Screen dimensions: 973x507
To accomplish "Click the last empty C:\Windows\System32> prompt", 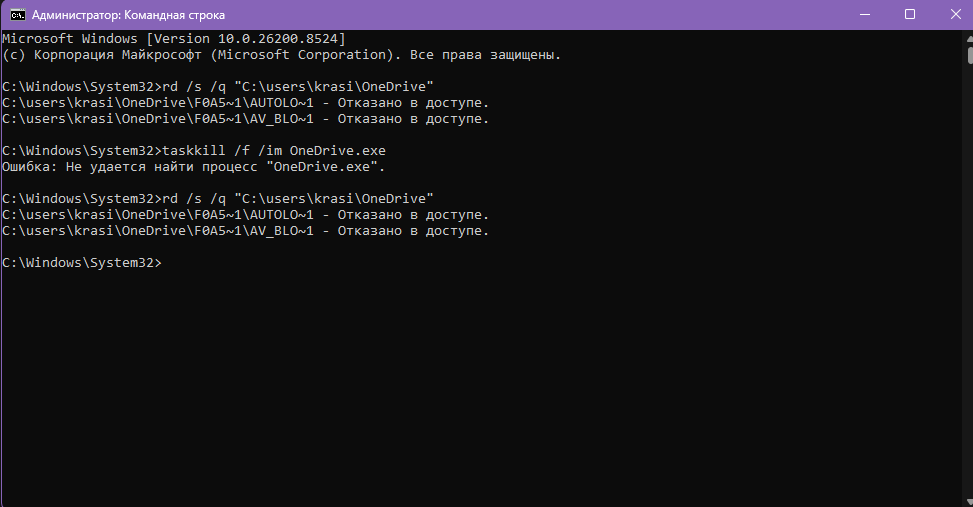I will point(82,263).
